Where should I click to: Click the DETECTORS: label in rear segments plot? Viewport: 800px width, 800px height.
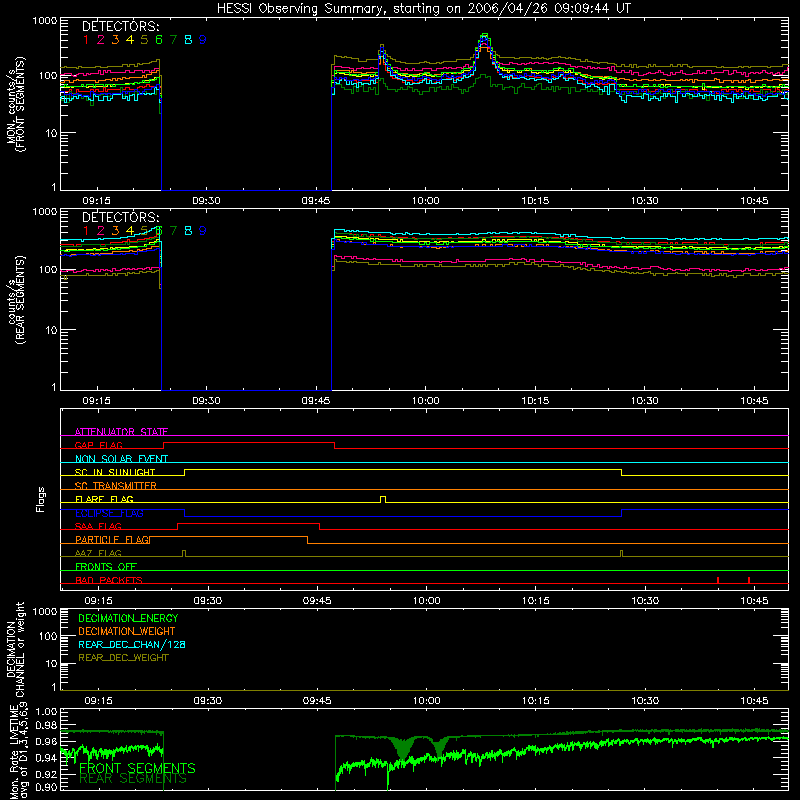coord(120,217)
